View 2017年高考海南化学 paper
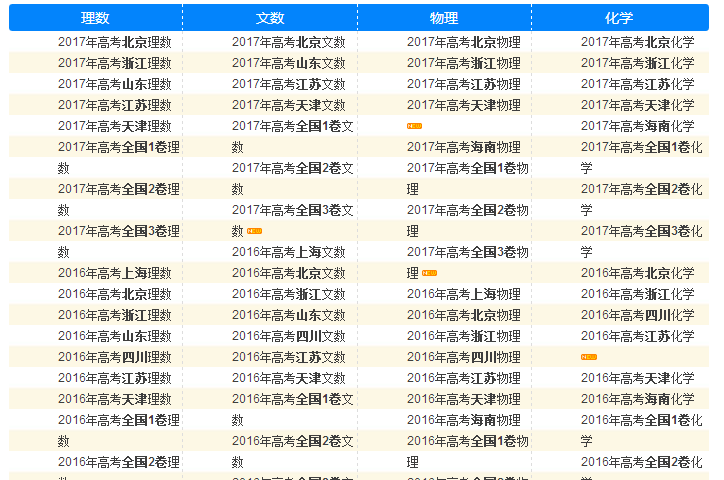The height and width of the screenshot is (480, 724). point(637,126)
